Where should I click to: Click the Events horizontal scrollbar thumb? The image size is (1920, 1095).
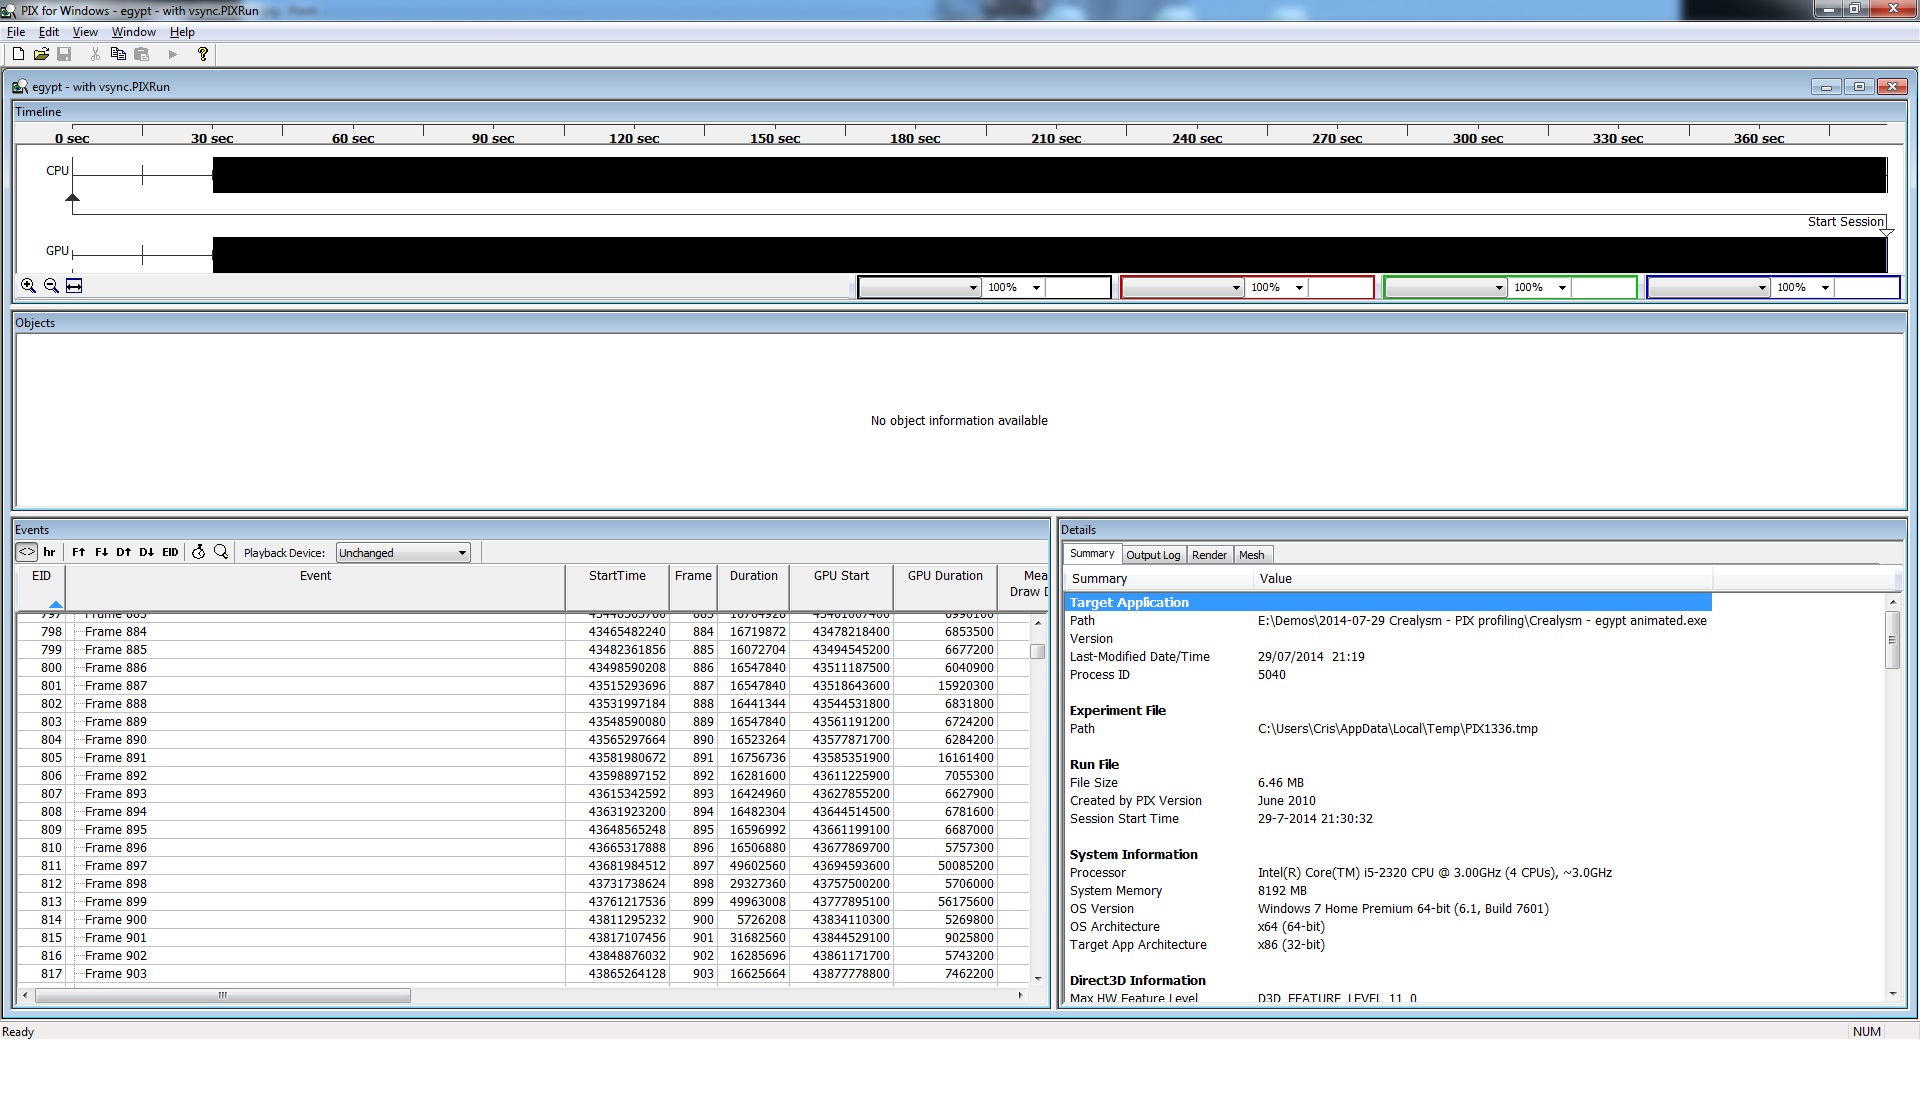(222, 996)
